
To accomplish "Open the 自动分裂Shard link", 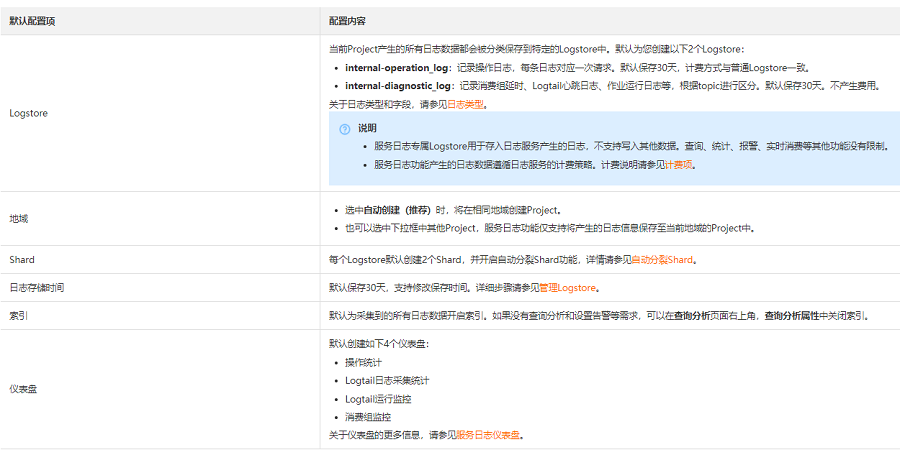I will pyautogui.click(x=662, y=259).
